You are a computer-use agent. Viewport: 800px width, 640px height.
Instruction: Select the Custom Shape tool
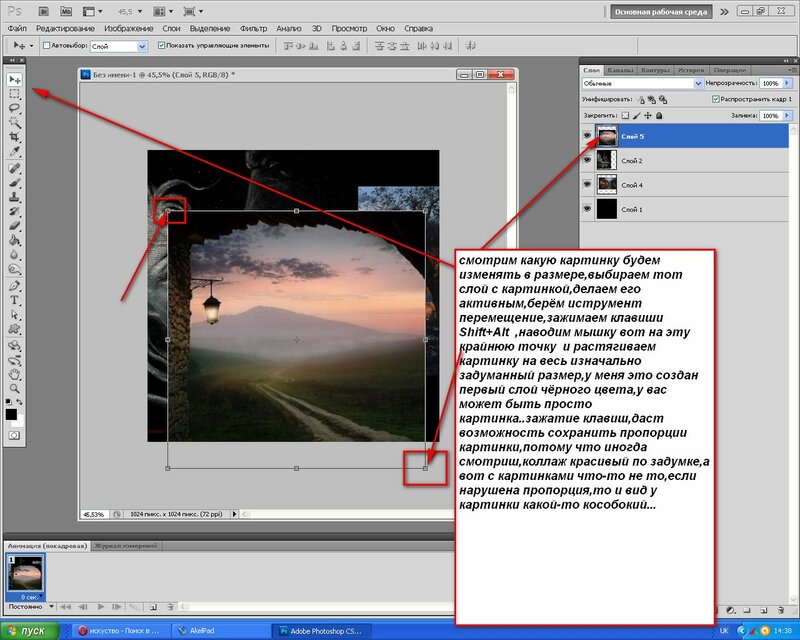[x=14, y=329]
